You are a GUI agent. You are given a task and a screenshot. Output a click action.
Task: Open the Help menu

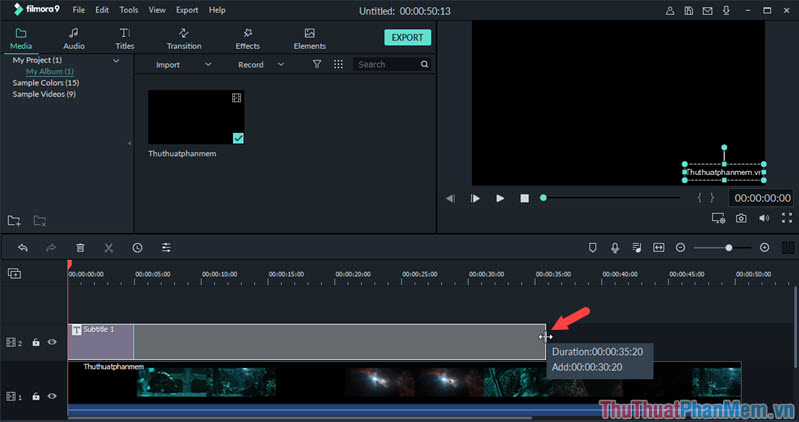(x=217, y=10)
